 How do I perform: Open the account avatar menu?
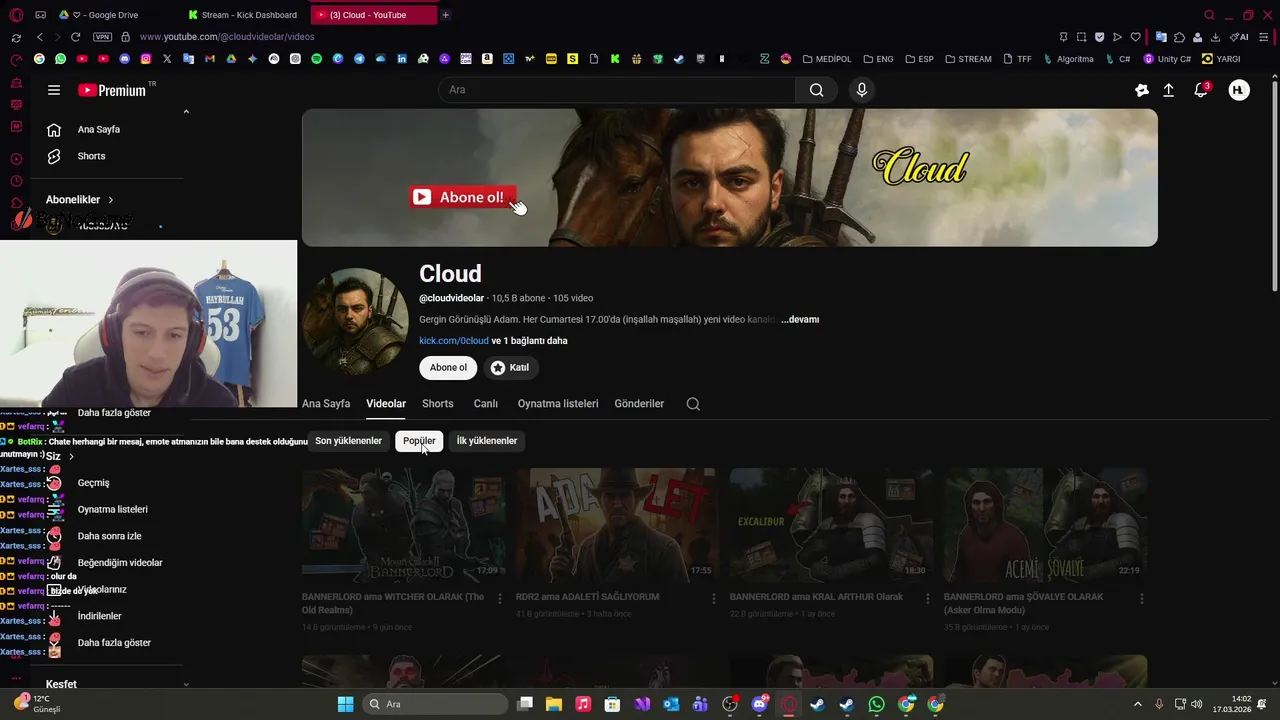click(x=1238, y=90)
